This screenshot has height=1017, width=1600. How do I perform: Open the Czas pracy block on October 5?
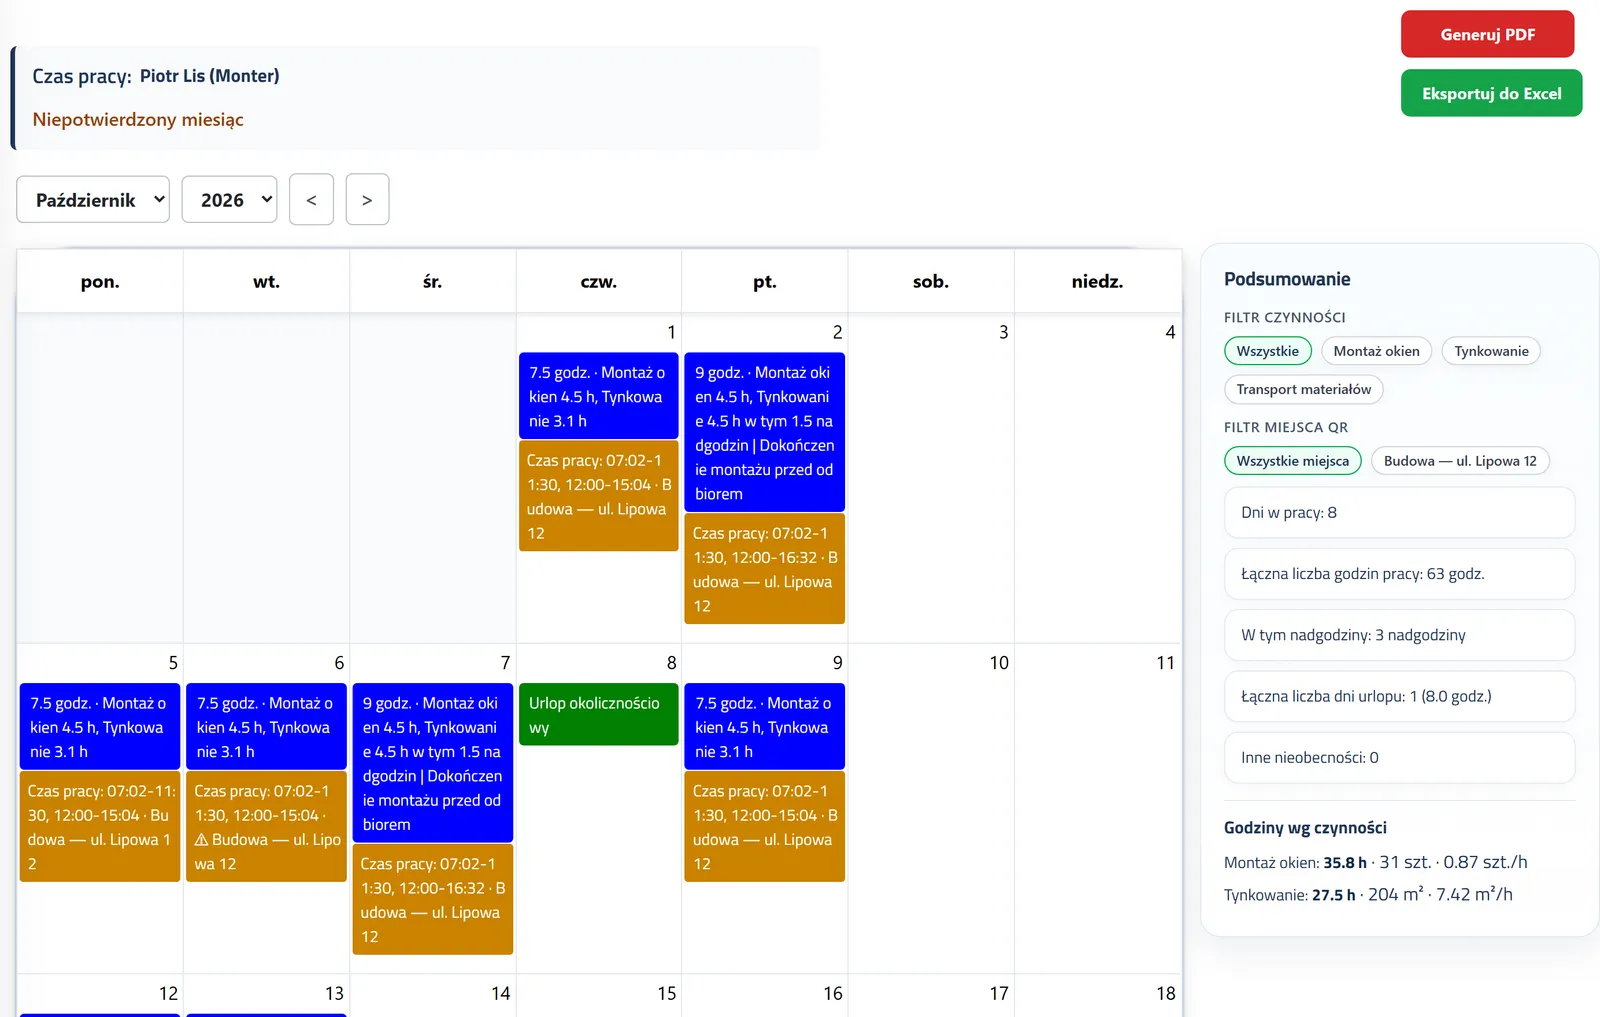(100, 827)
